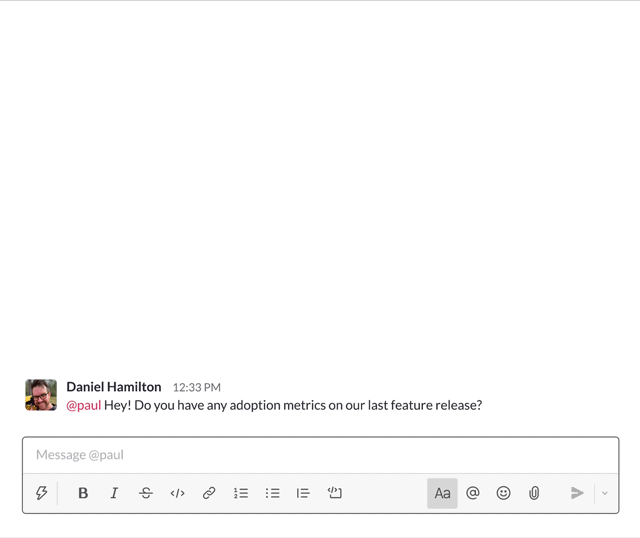
Task: Apply strikethrough formatting
Action: click(x=146, y=493)
